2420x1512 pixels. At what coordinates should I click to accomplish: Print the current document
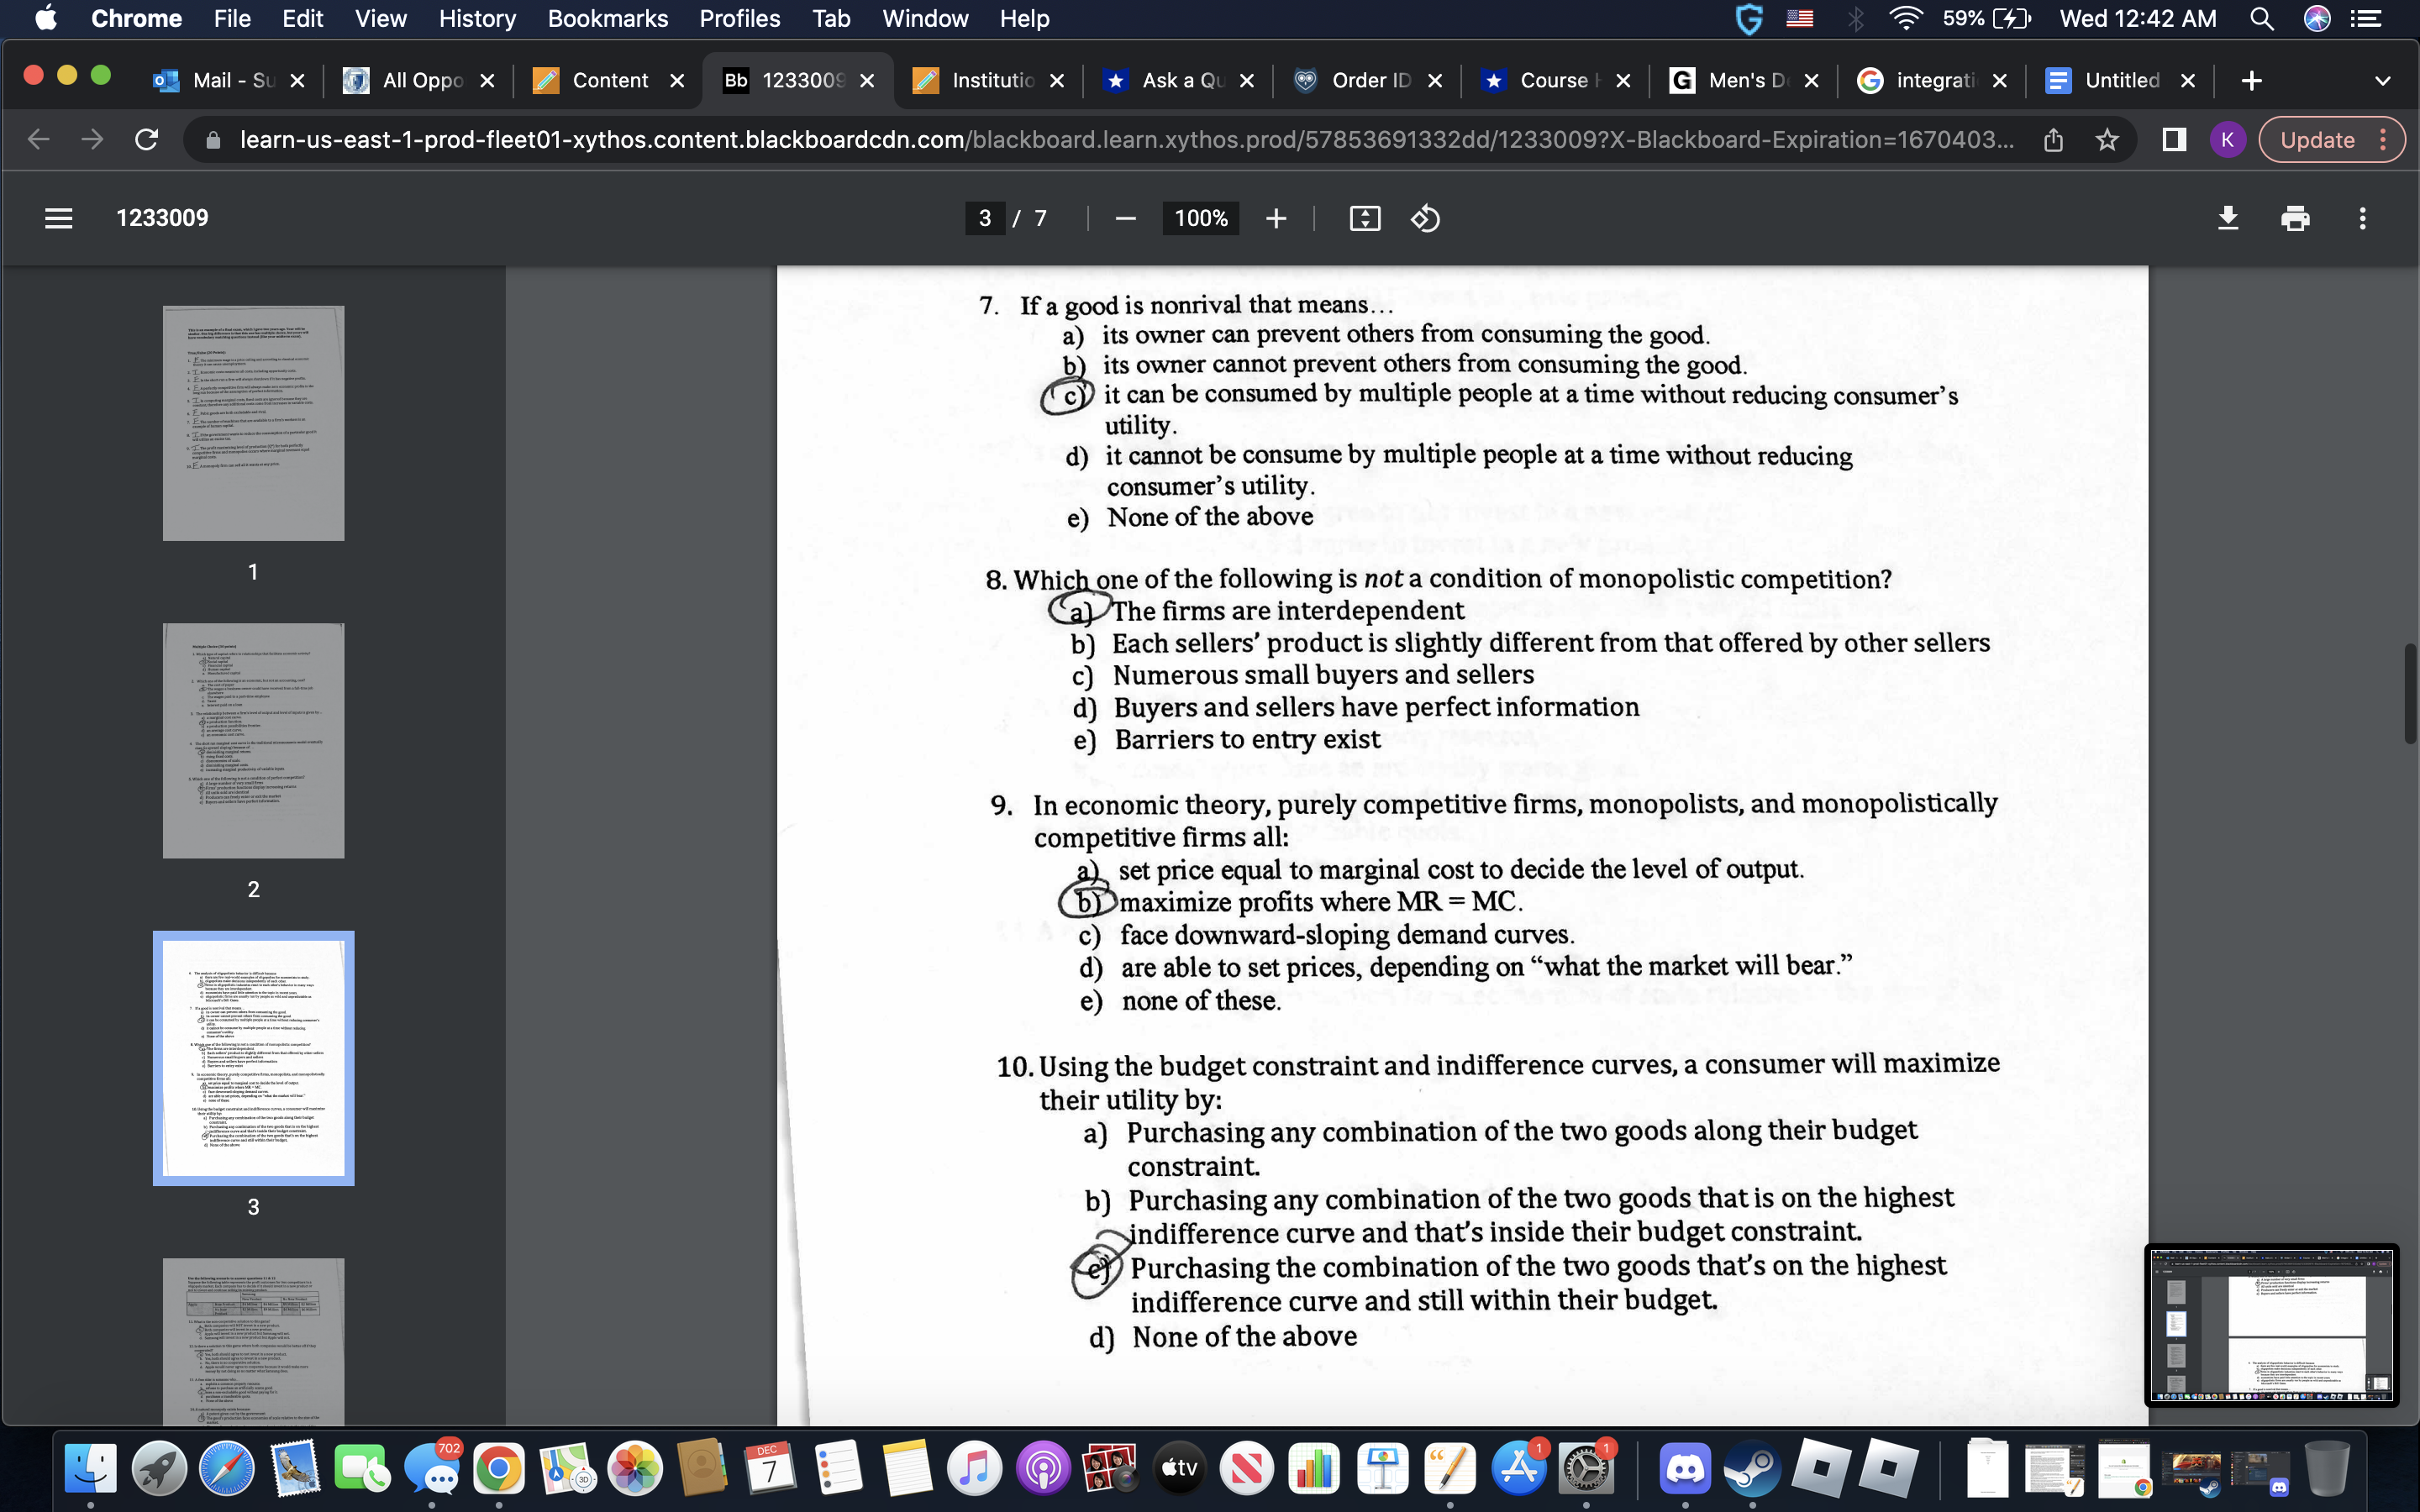[x=2295, y=218]
